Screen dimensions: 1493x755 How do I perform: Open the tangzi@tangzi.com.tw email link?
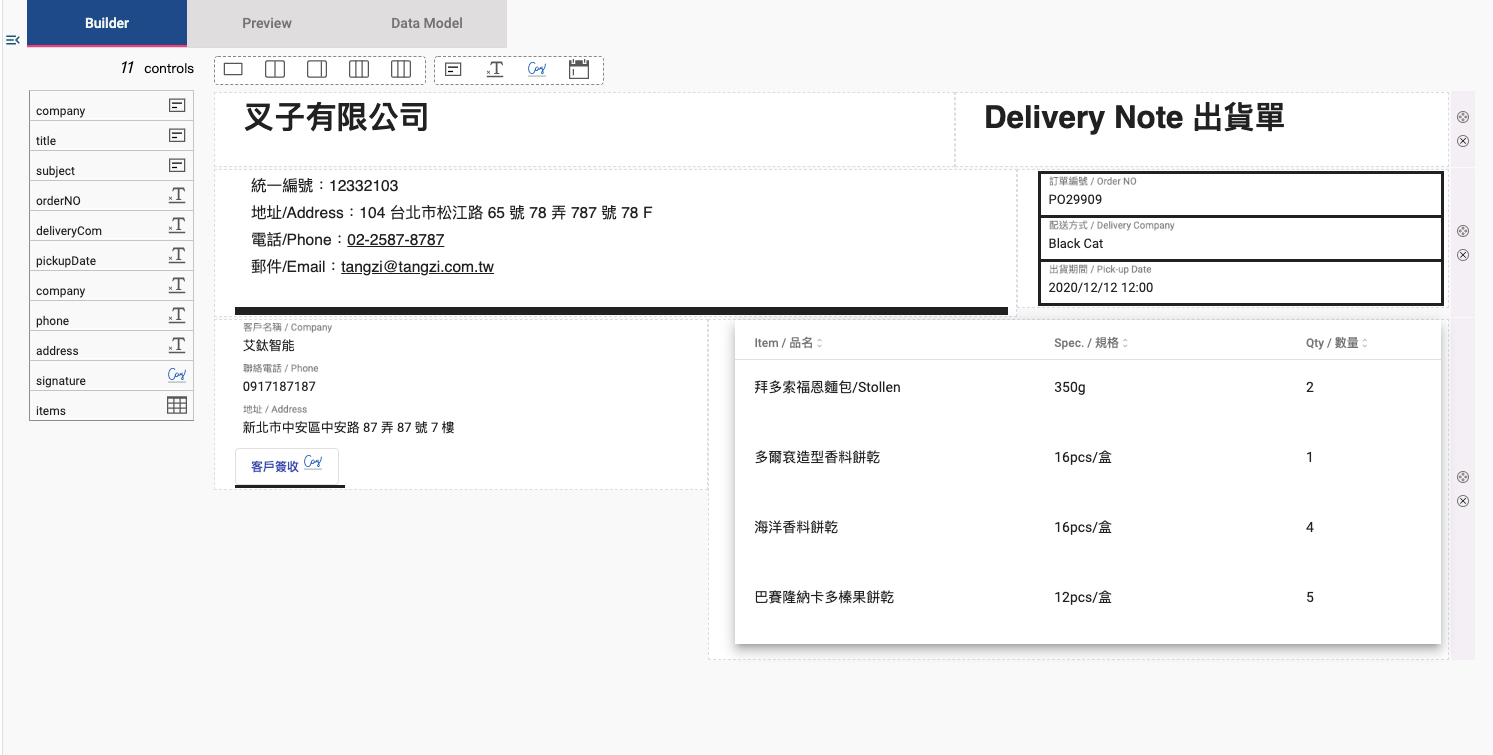[417, 267]
